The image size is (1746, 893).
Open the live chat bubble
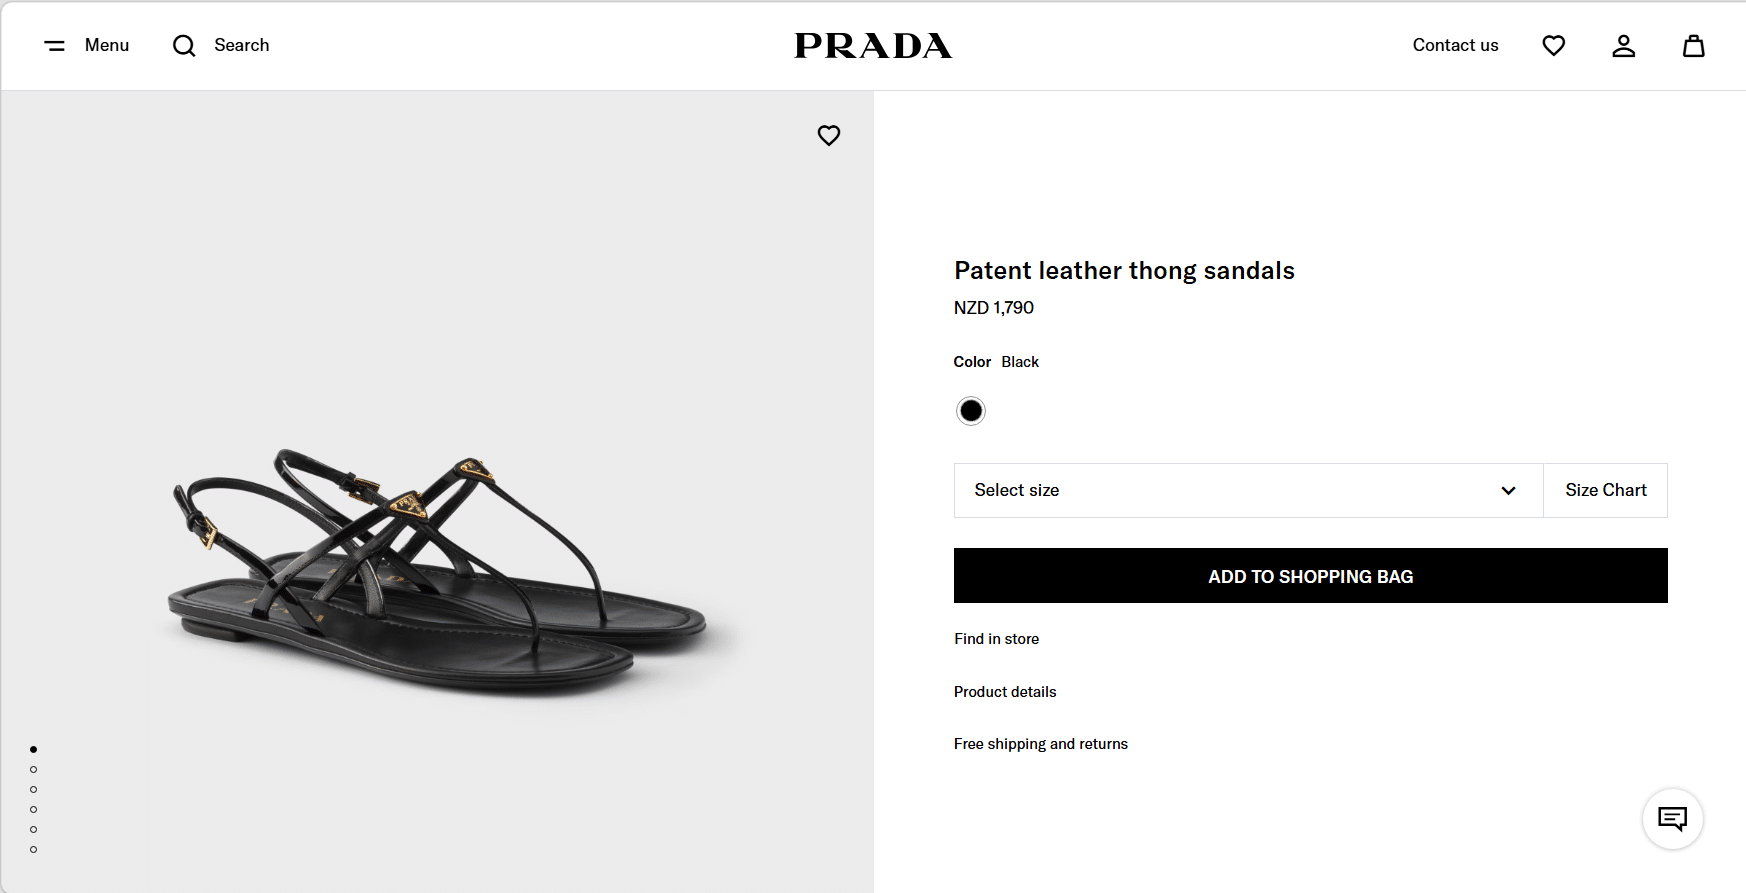[1672, 819]
